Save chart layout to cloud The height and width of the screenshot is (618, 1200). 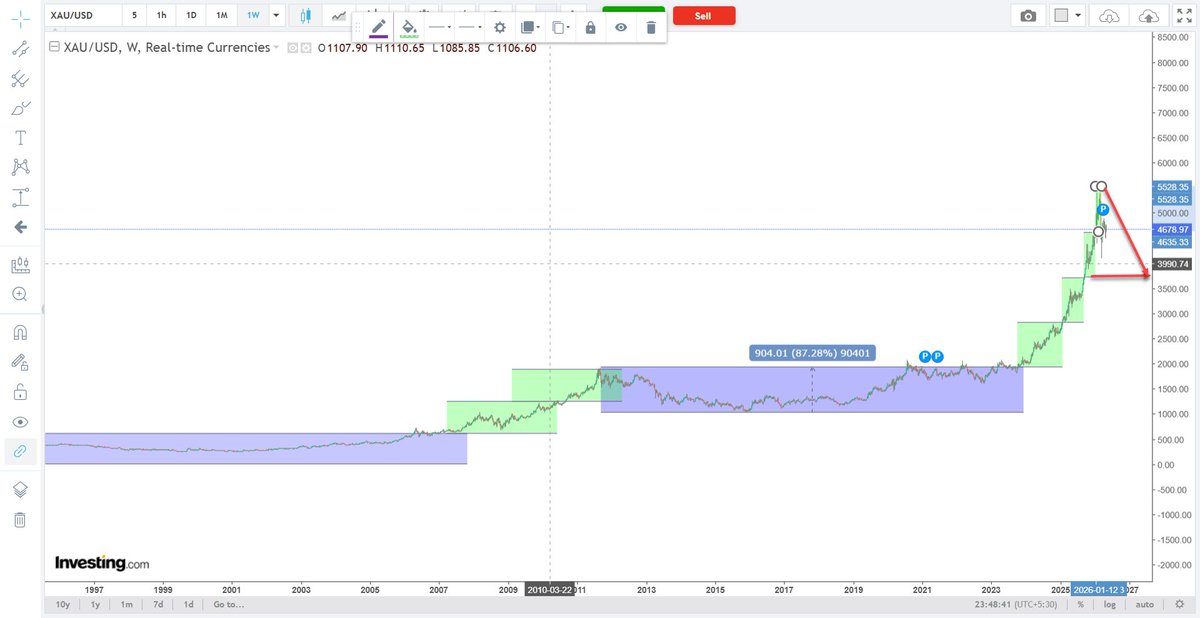tap(1149, 16)
